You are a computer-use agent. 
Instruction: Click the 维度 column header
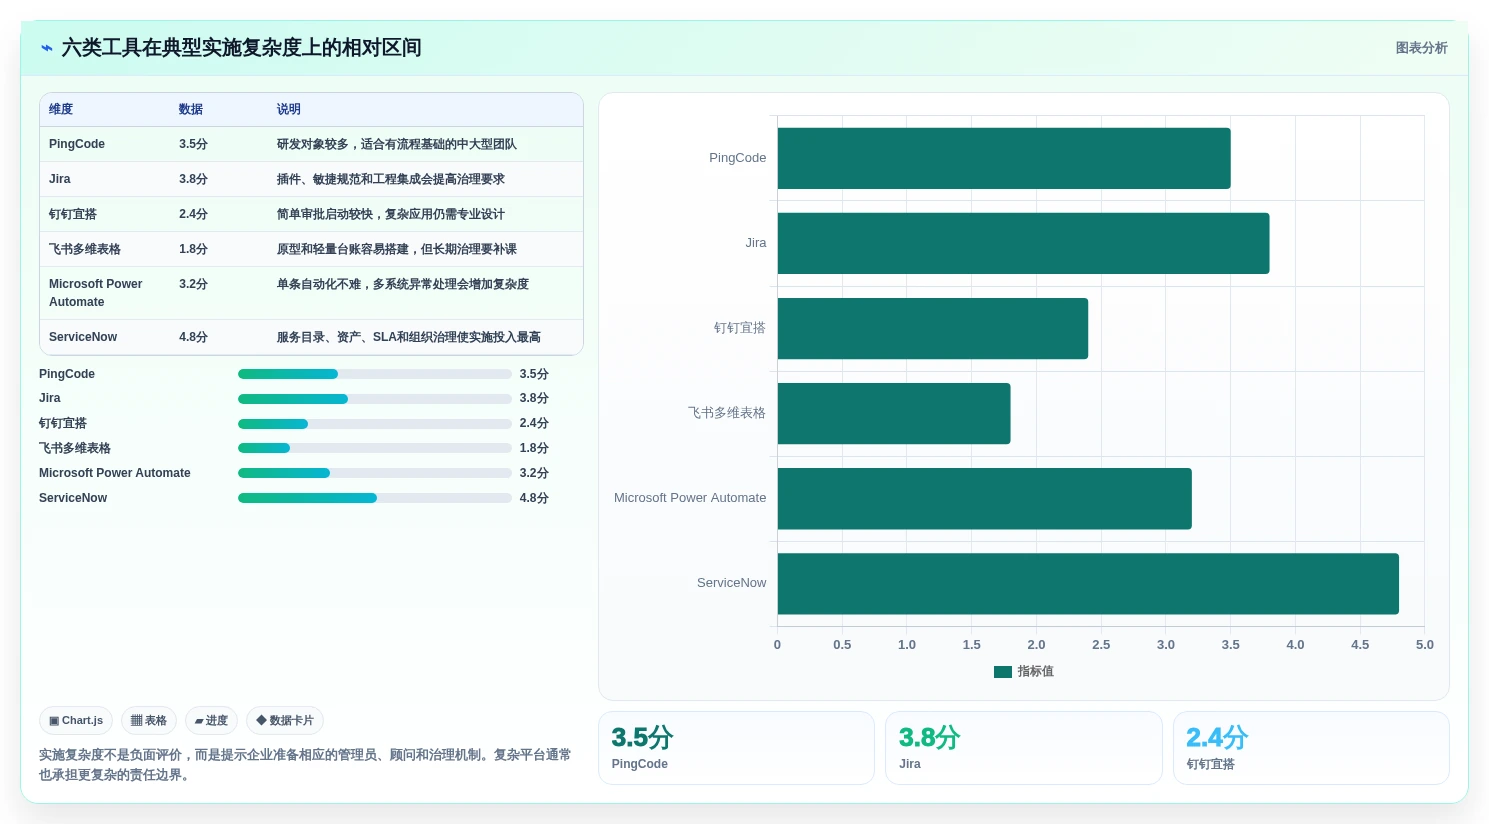(x=61, y=109)
